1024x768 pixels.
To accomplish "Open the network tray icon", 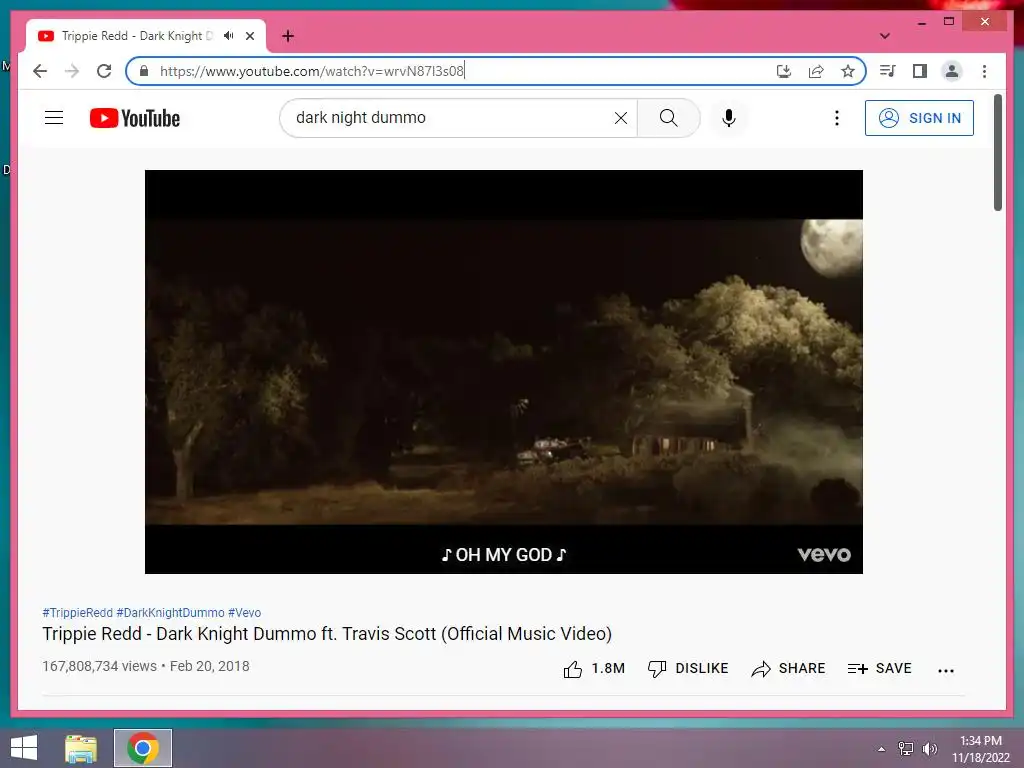I will pos(906,749).
